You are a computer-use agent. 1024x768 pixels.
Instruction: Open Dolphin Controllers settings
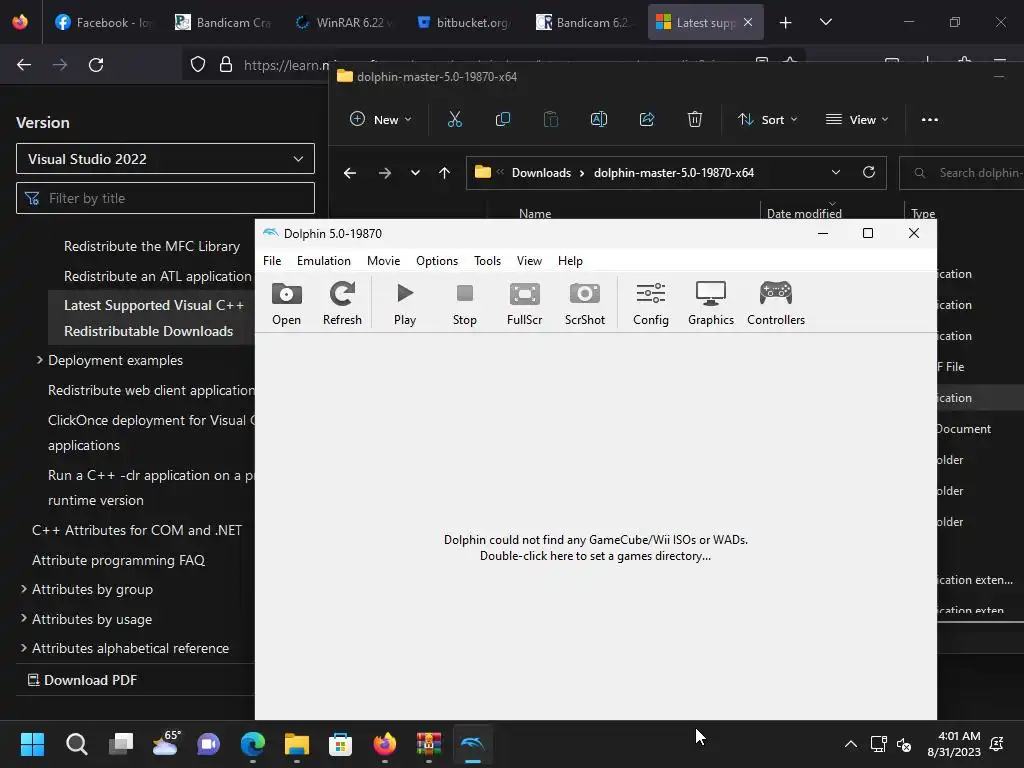tap(776, 304)
